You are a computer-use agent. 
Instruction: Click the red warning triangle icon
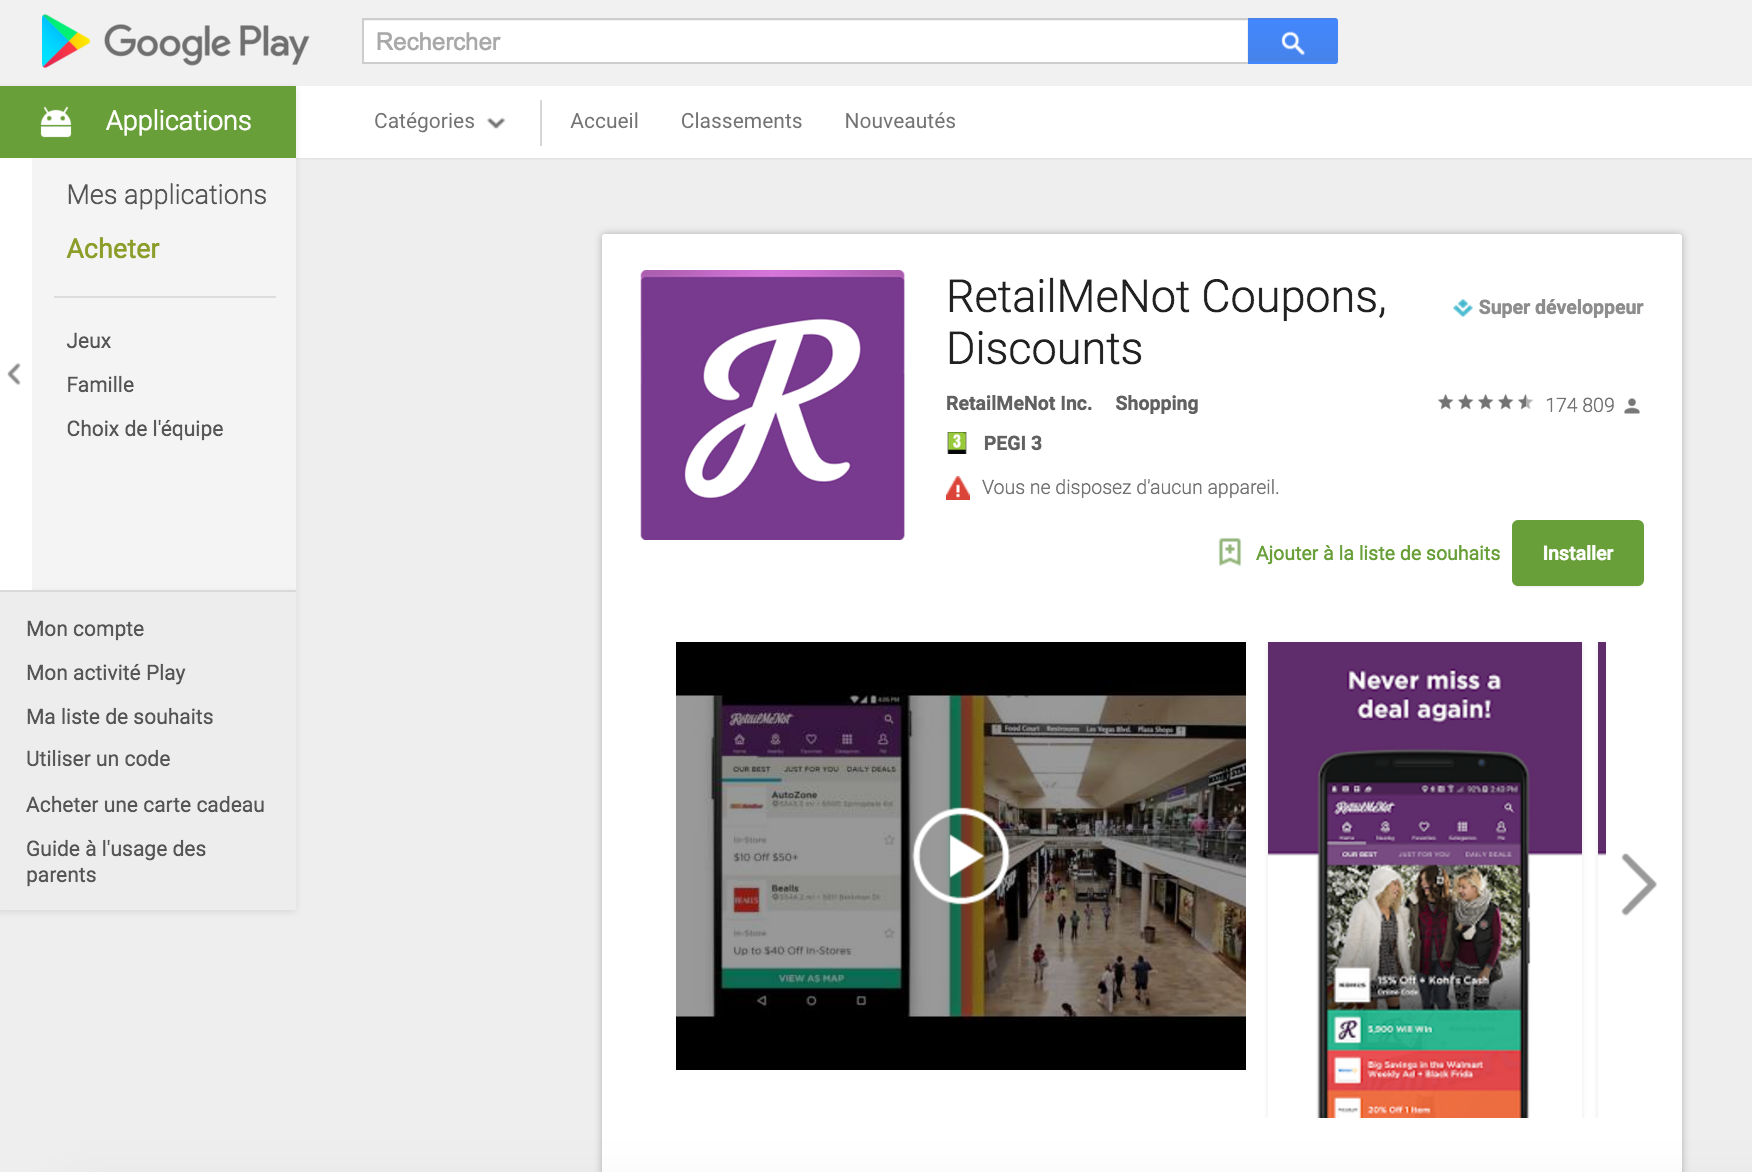(958, 488)
